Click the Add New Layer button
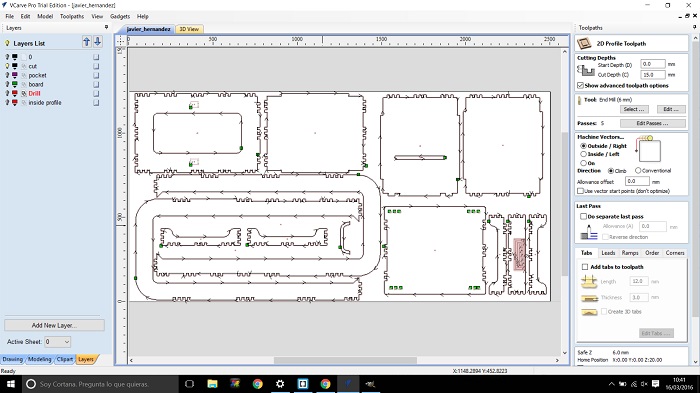Screen dimensions: 700x393 coord(54,325)
